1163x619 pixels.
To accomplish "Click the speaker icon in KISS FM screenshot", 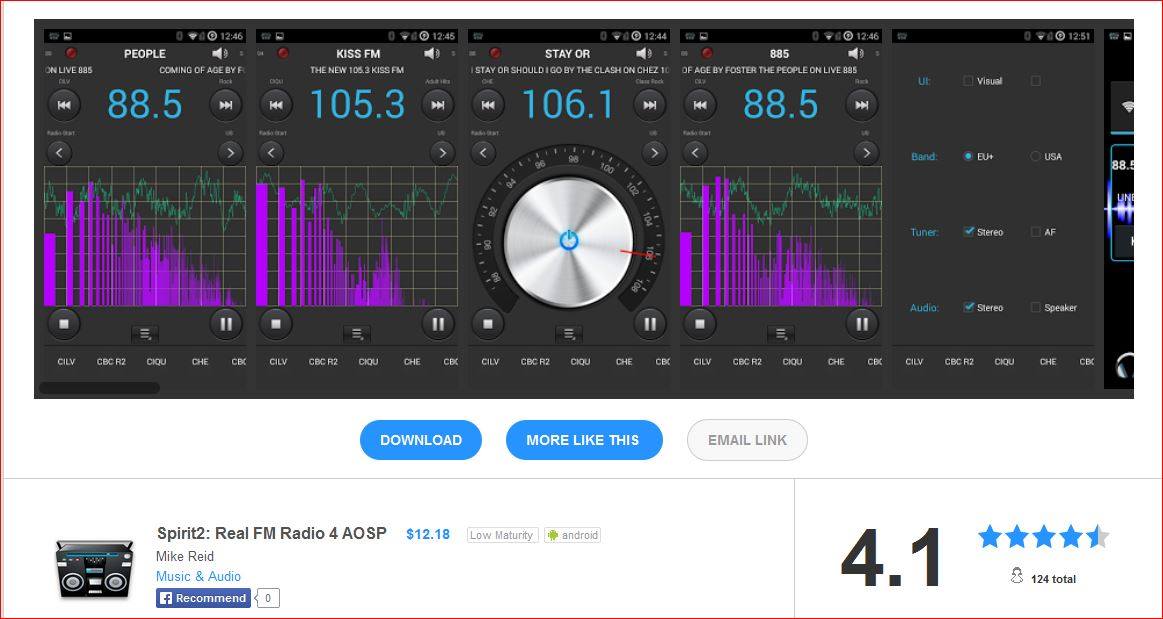I will (x=432, y=53).
